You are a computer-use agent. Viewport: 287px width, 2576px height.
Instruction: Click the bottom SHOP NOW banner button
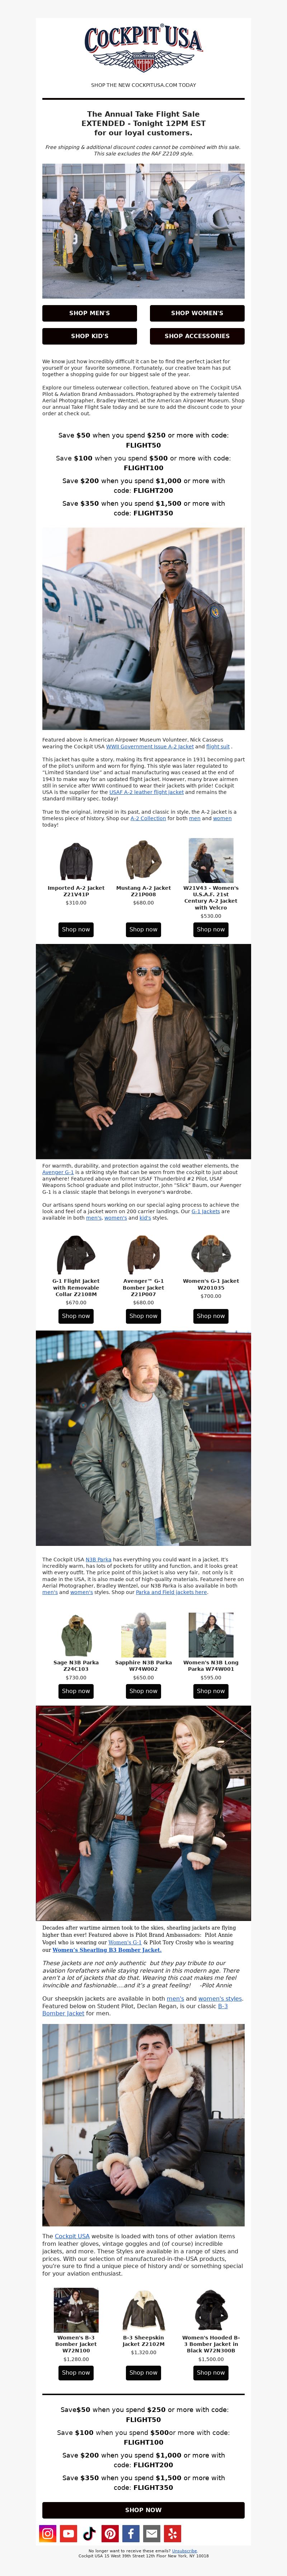pyautogui.click(x=143, y=2510)
